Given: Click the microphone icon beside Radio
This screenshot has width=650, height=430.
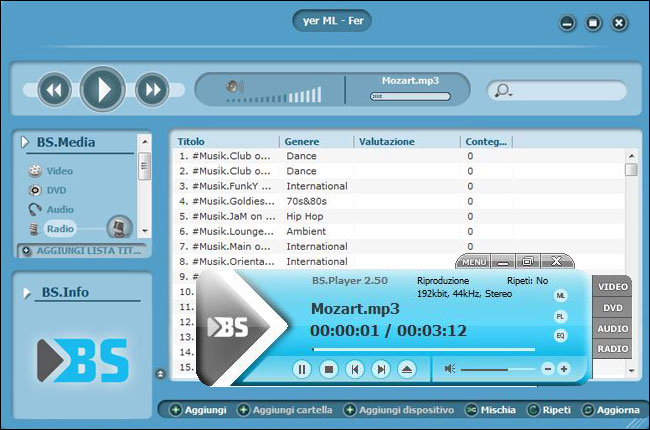Looking at the screenshot, I should click(x=118, y=227).
